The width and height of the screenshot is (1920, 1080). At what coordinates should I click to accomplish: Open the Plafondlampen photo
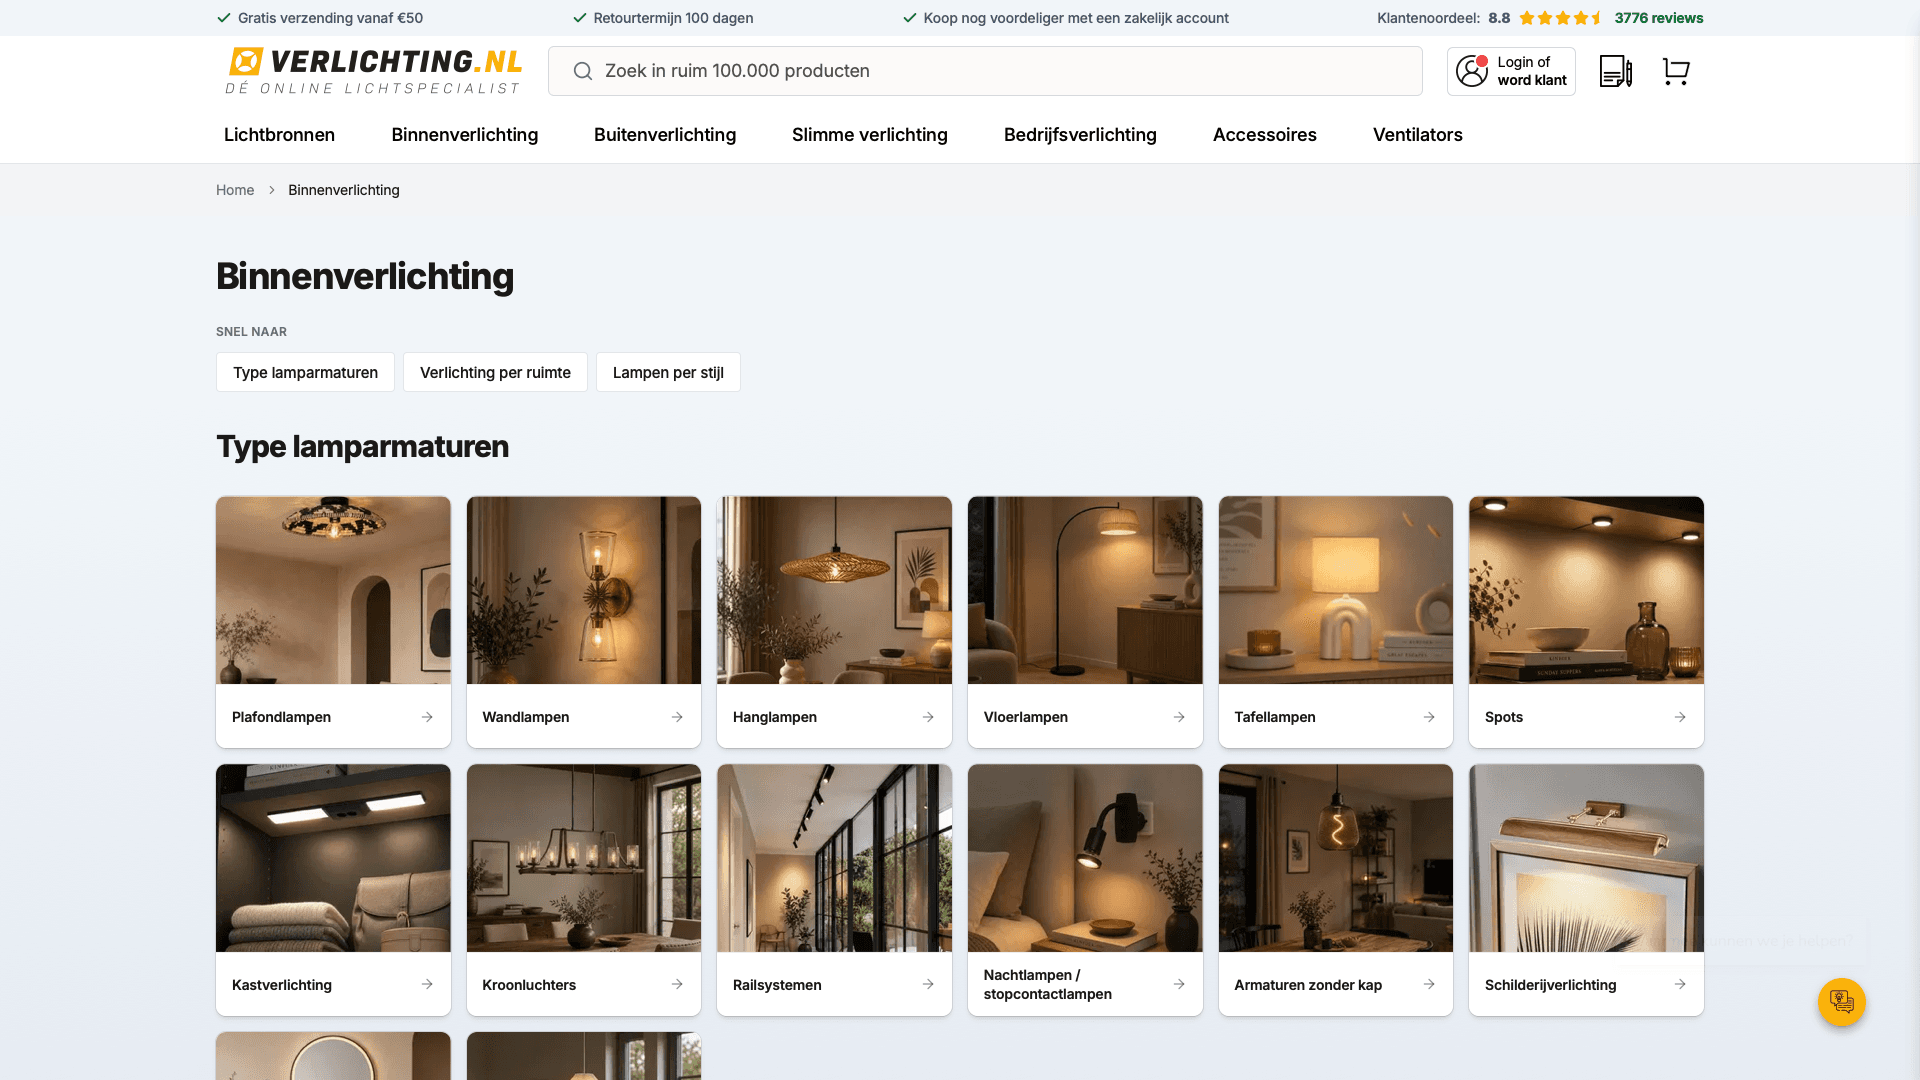point(333,590)
